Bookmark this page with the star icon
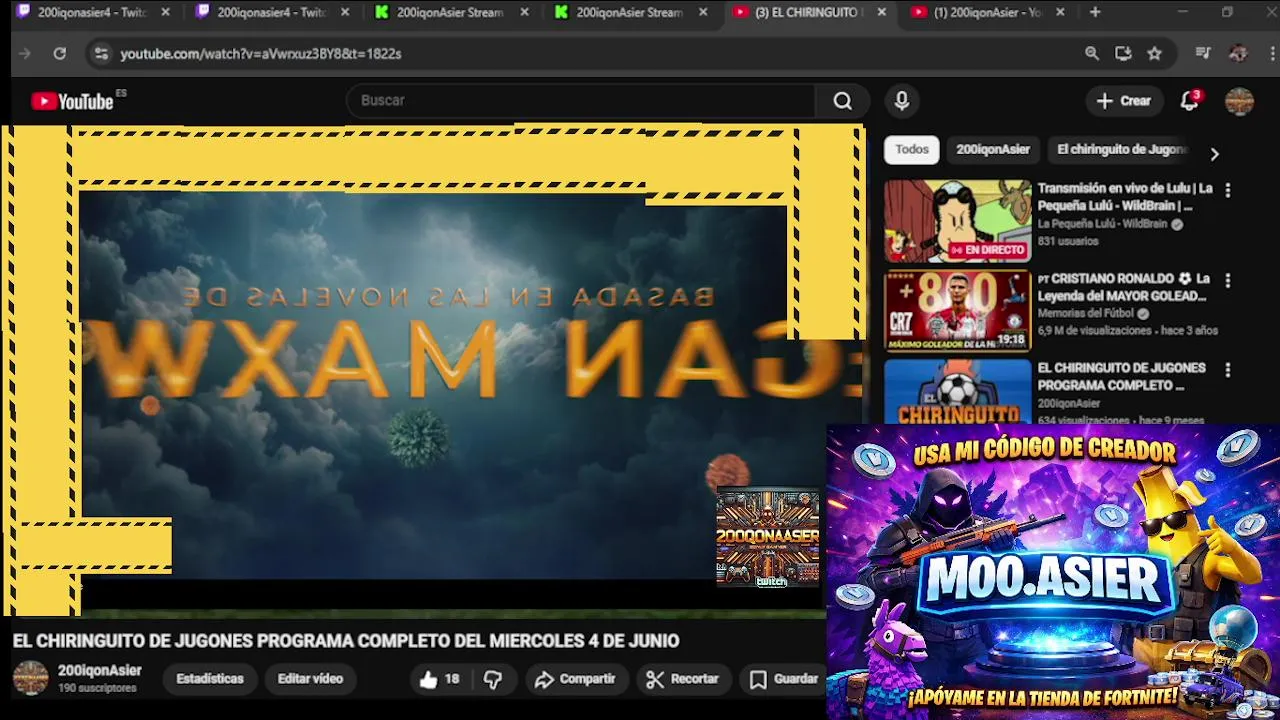 tap(1155, 54)
